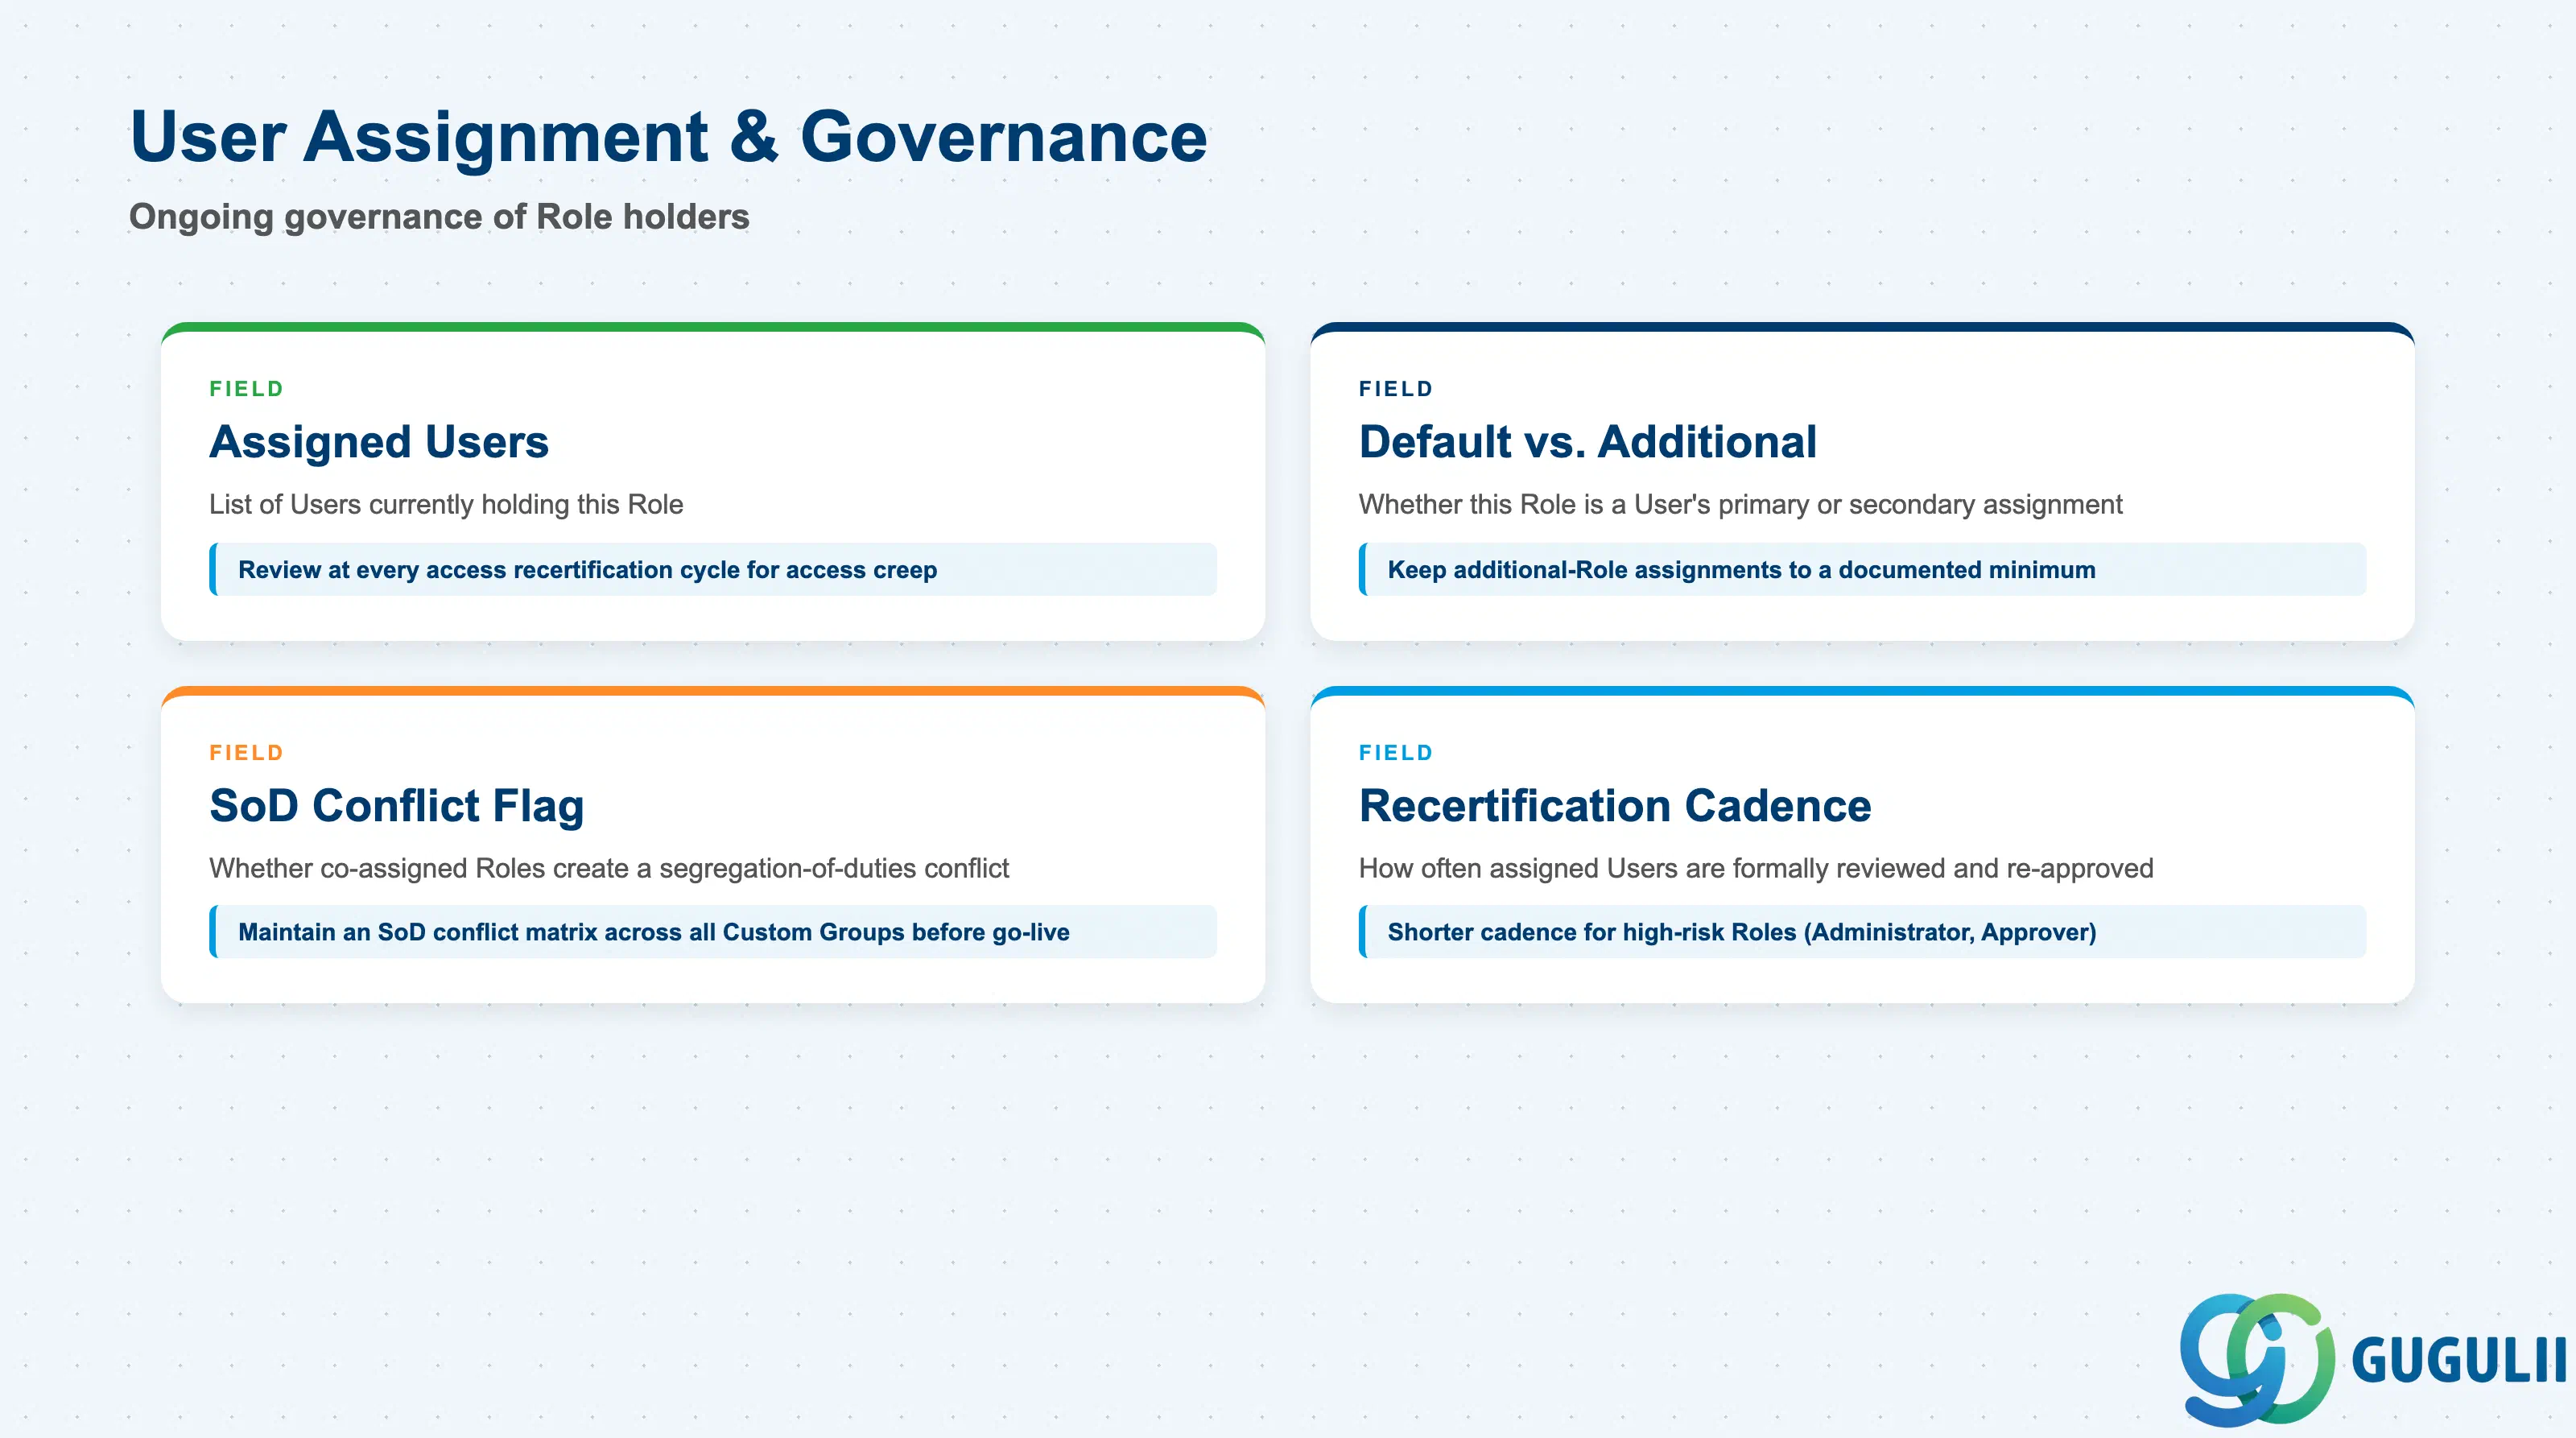This screenshot has height=1438, width=2576.
Task: Click the SoD conflict matrix tip box
Action: [713, 932]
